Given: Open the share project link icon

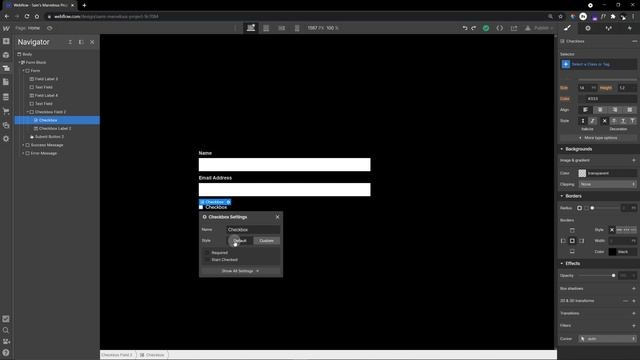Looking at the screenshot, I should [514, 28].
